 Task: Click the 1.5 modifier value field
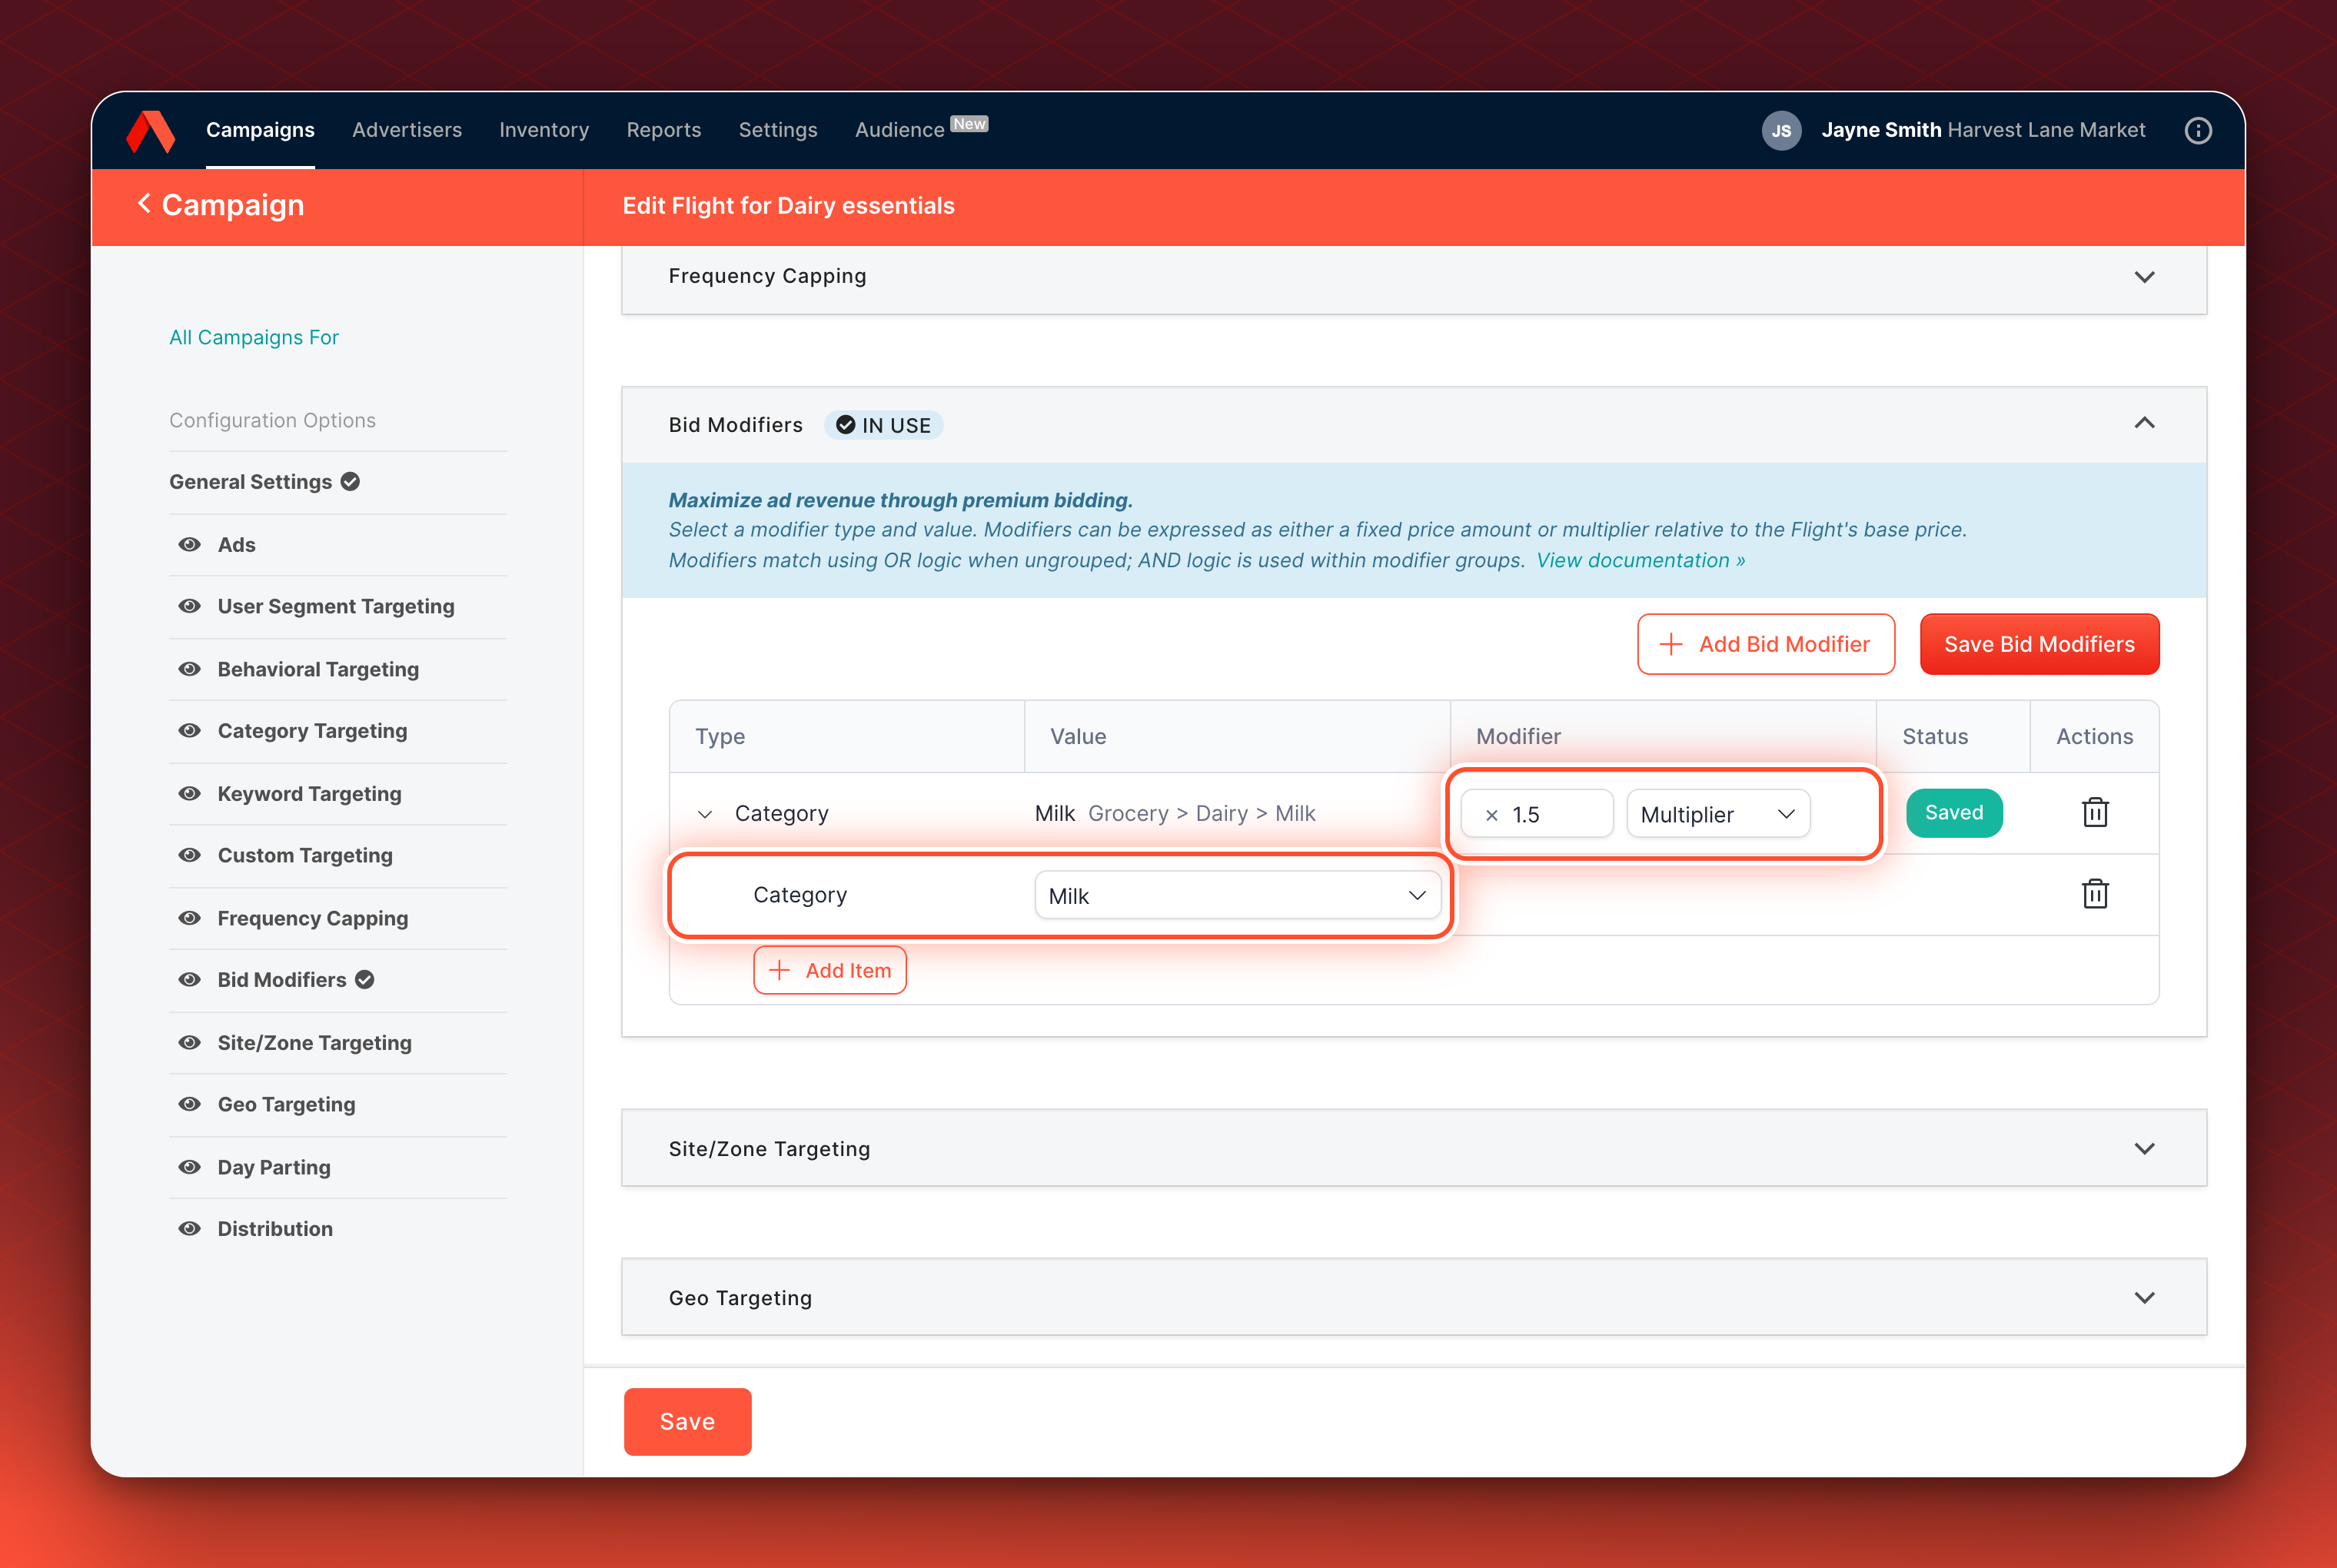[x=1537, y=814]
